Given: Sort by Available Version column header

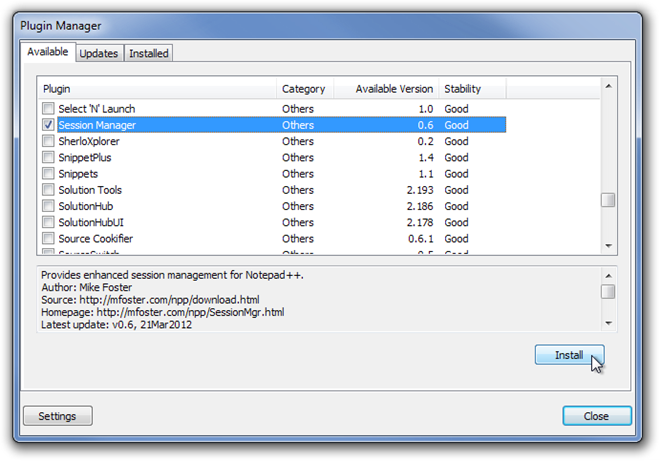Looking at the screenshot, I should coord(386,89).
